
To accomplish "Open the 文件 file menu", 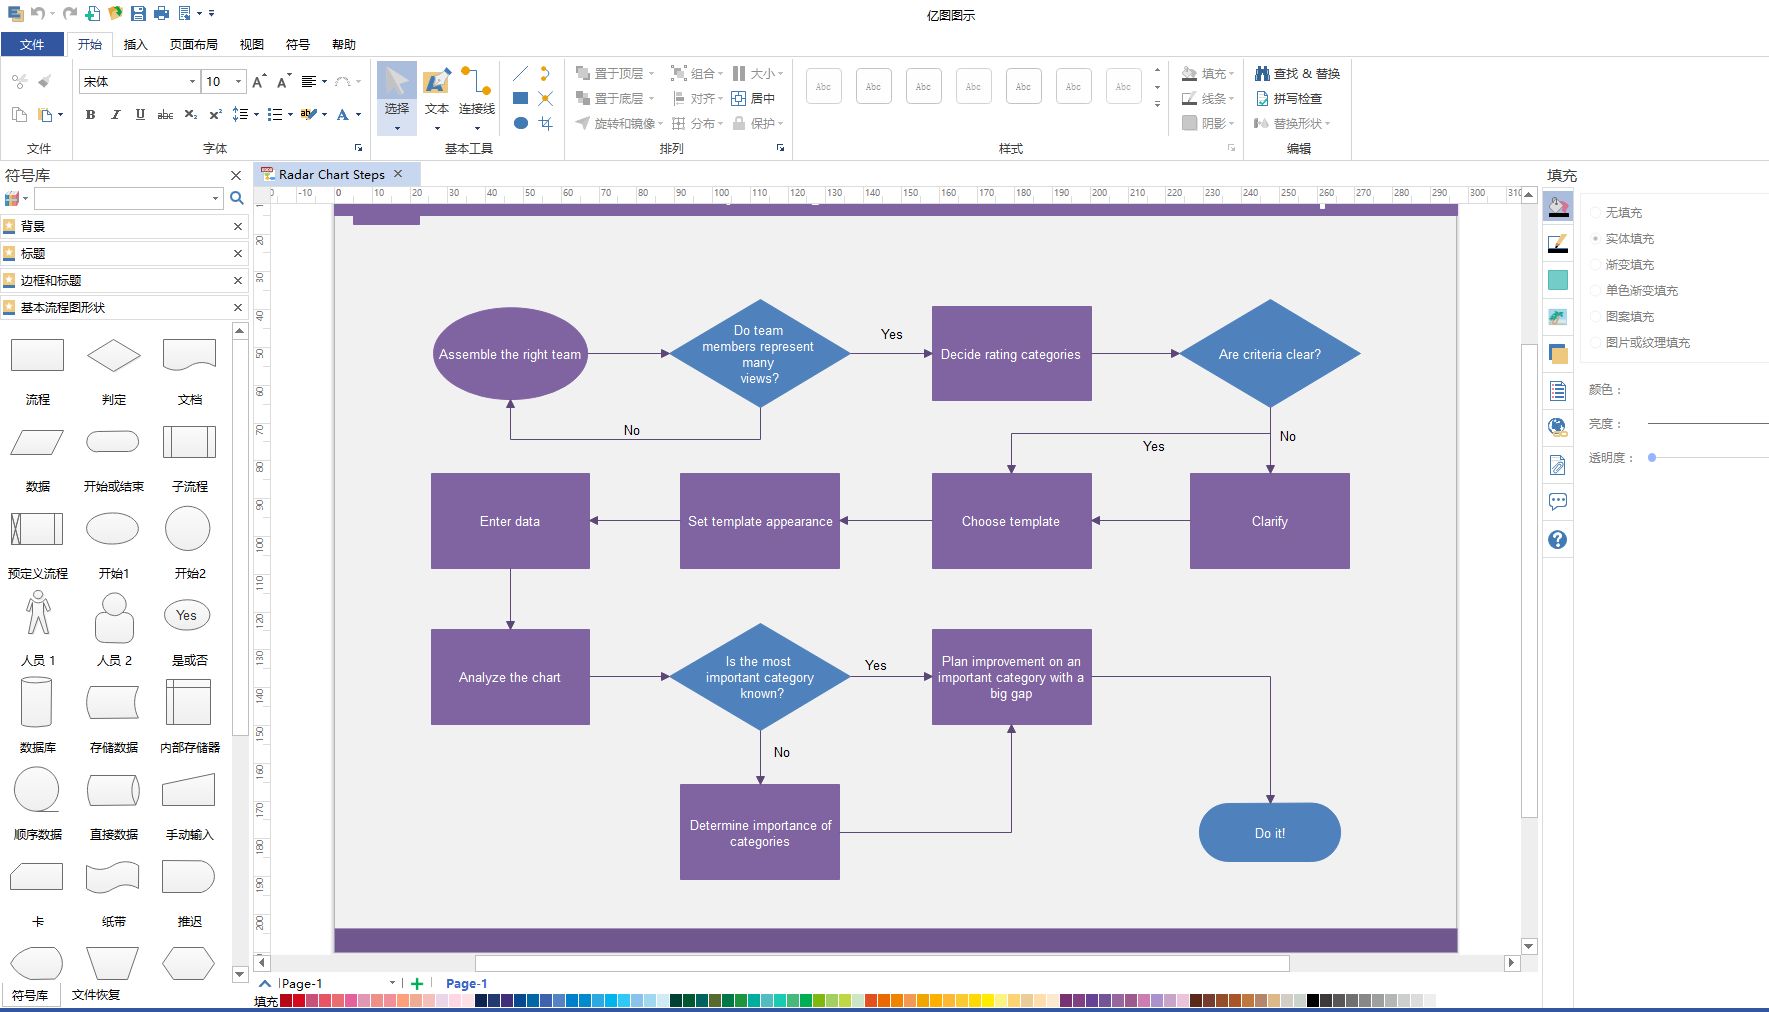I will 32,44.
